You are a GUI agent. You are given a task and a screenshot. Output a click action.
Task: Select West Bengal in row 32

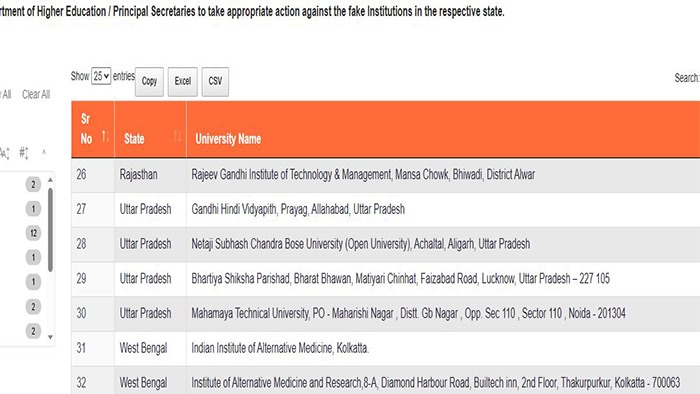point(143,383)
